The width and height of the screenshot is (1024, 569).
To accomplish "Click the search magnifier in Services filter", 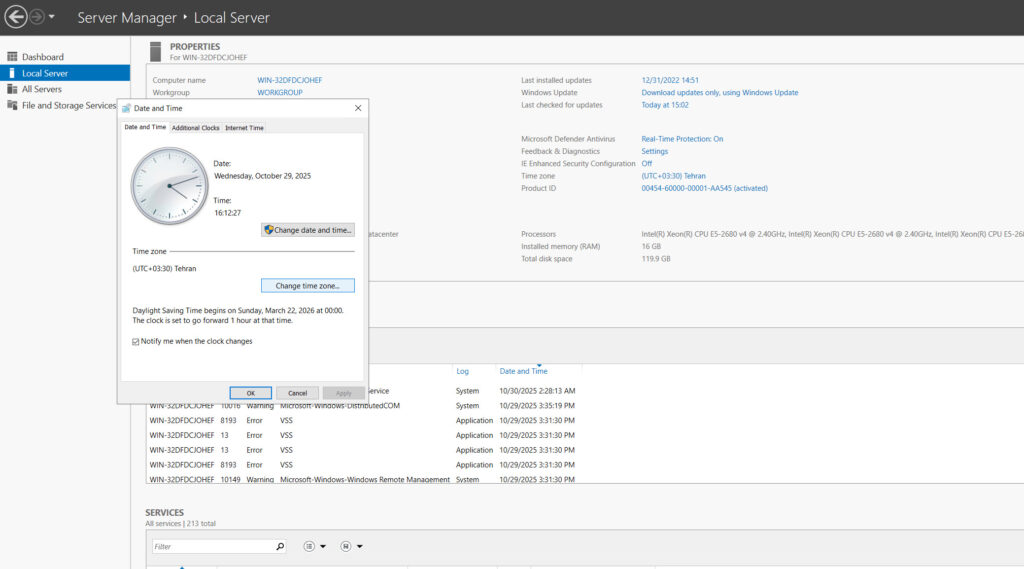I will (x=279, y=546).
